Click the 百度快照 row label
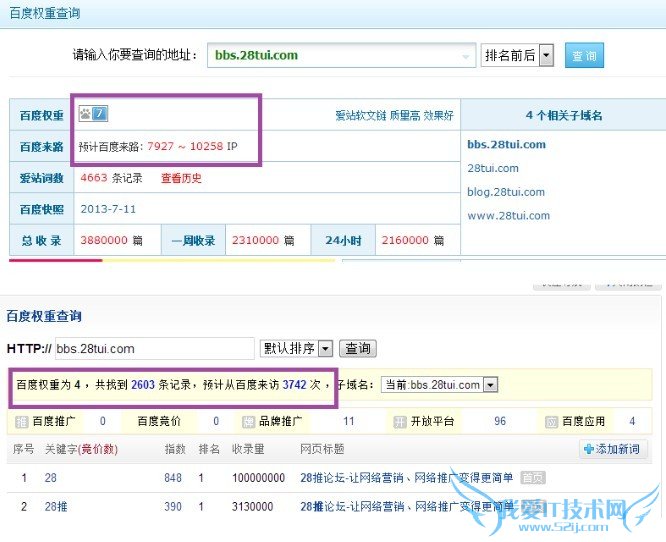The image size is (666, 542). point(42,209)
